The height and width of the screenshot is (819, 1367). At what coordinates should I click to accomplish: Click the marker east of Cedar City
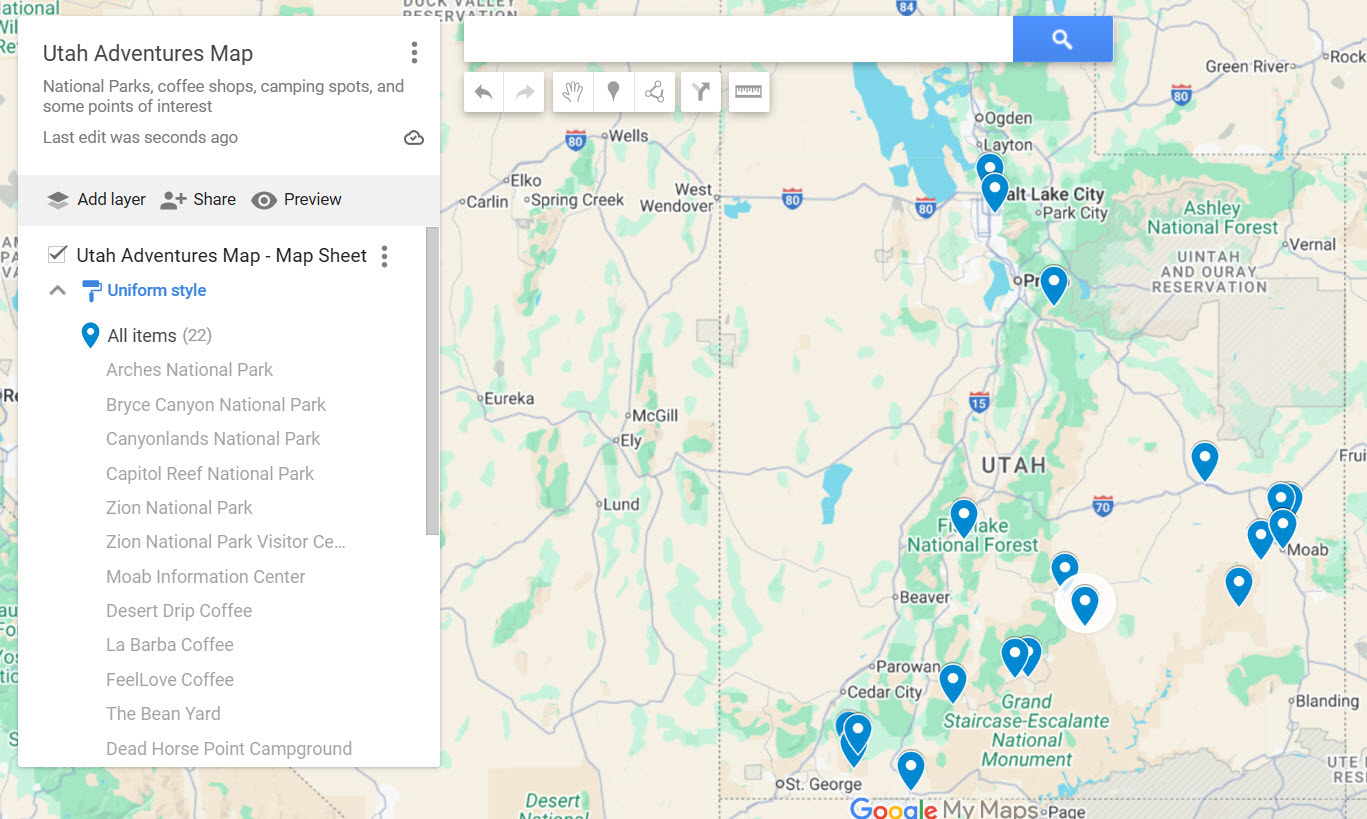pos(953,683)
